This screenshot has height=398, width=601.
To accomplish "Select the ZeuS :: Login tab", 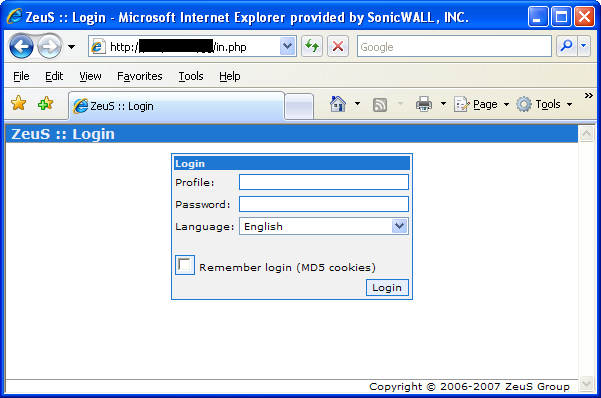I will tap(177, 106).
